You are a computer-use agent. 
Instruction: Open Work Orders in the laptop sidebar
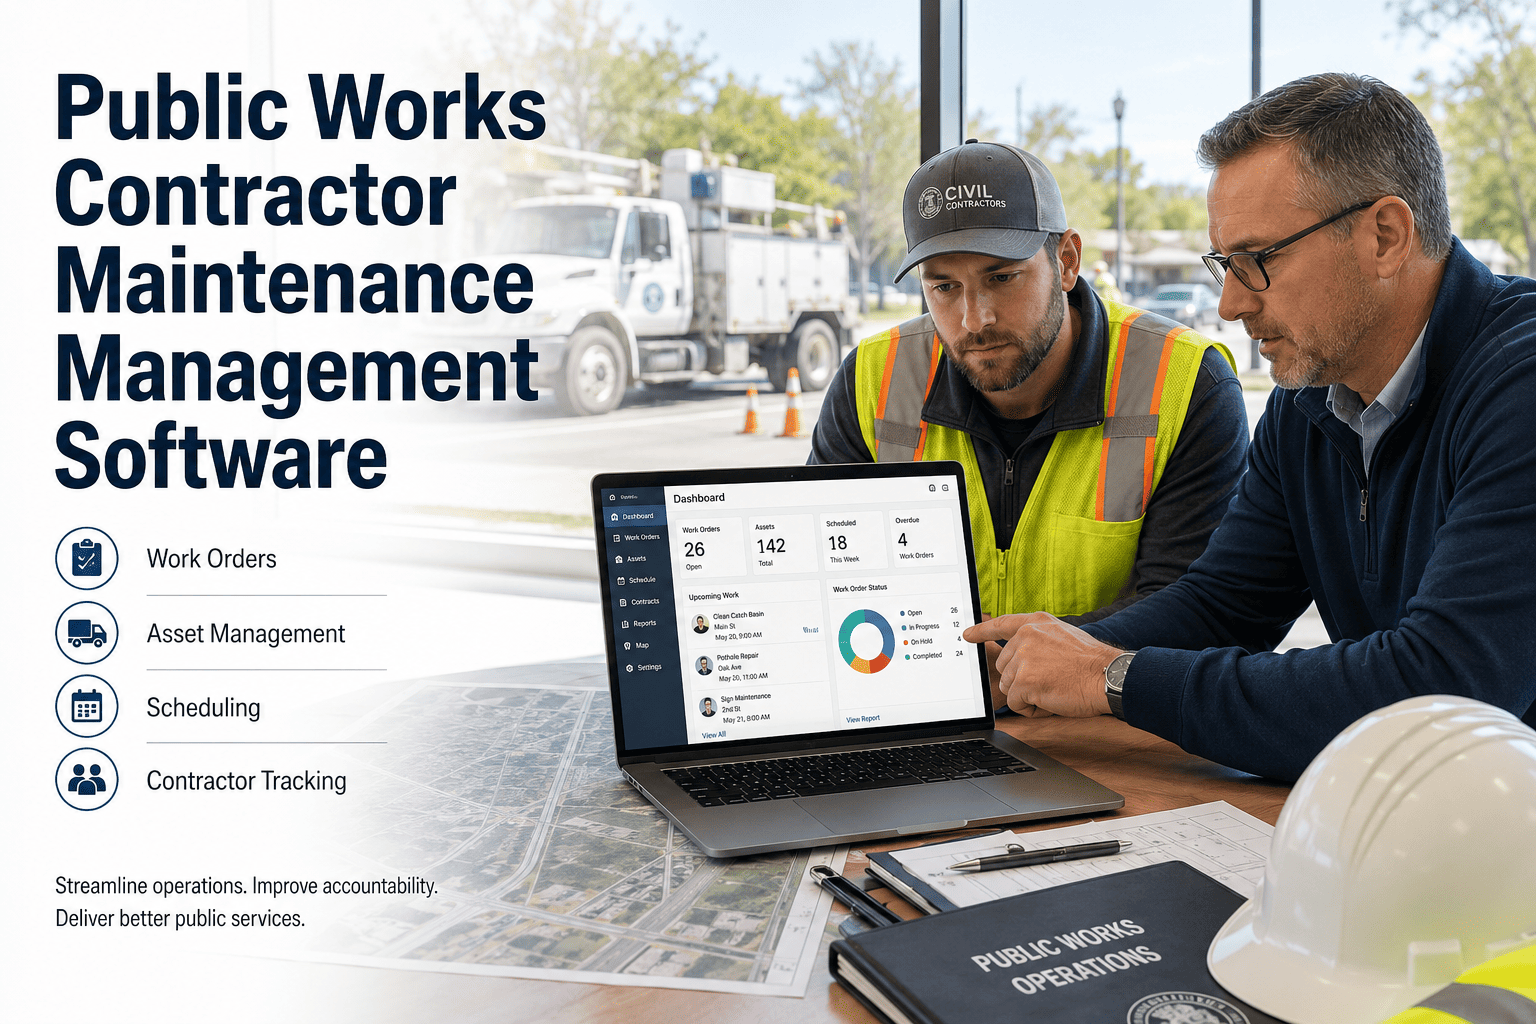[636, 537]
